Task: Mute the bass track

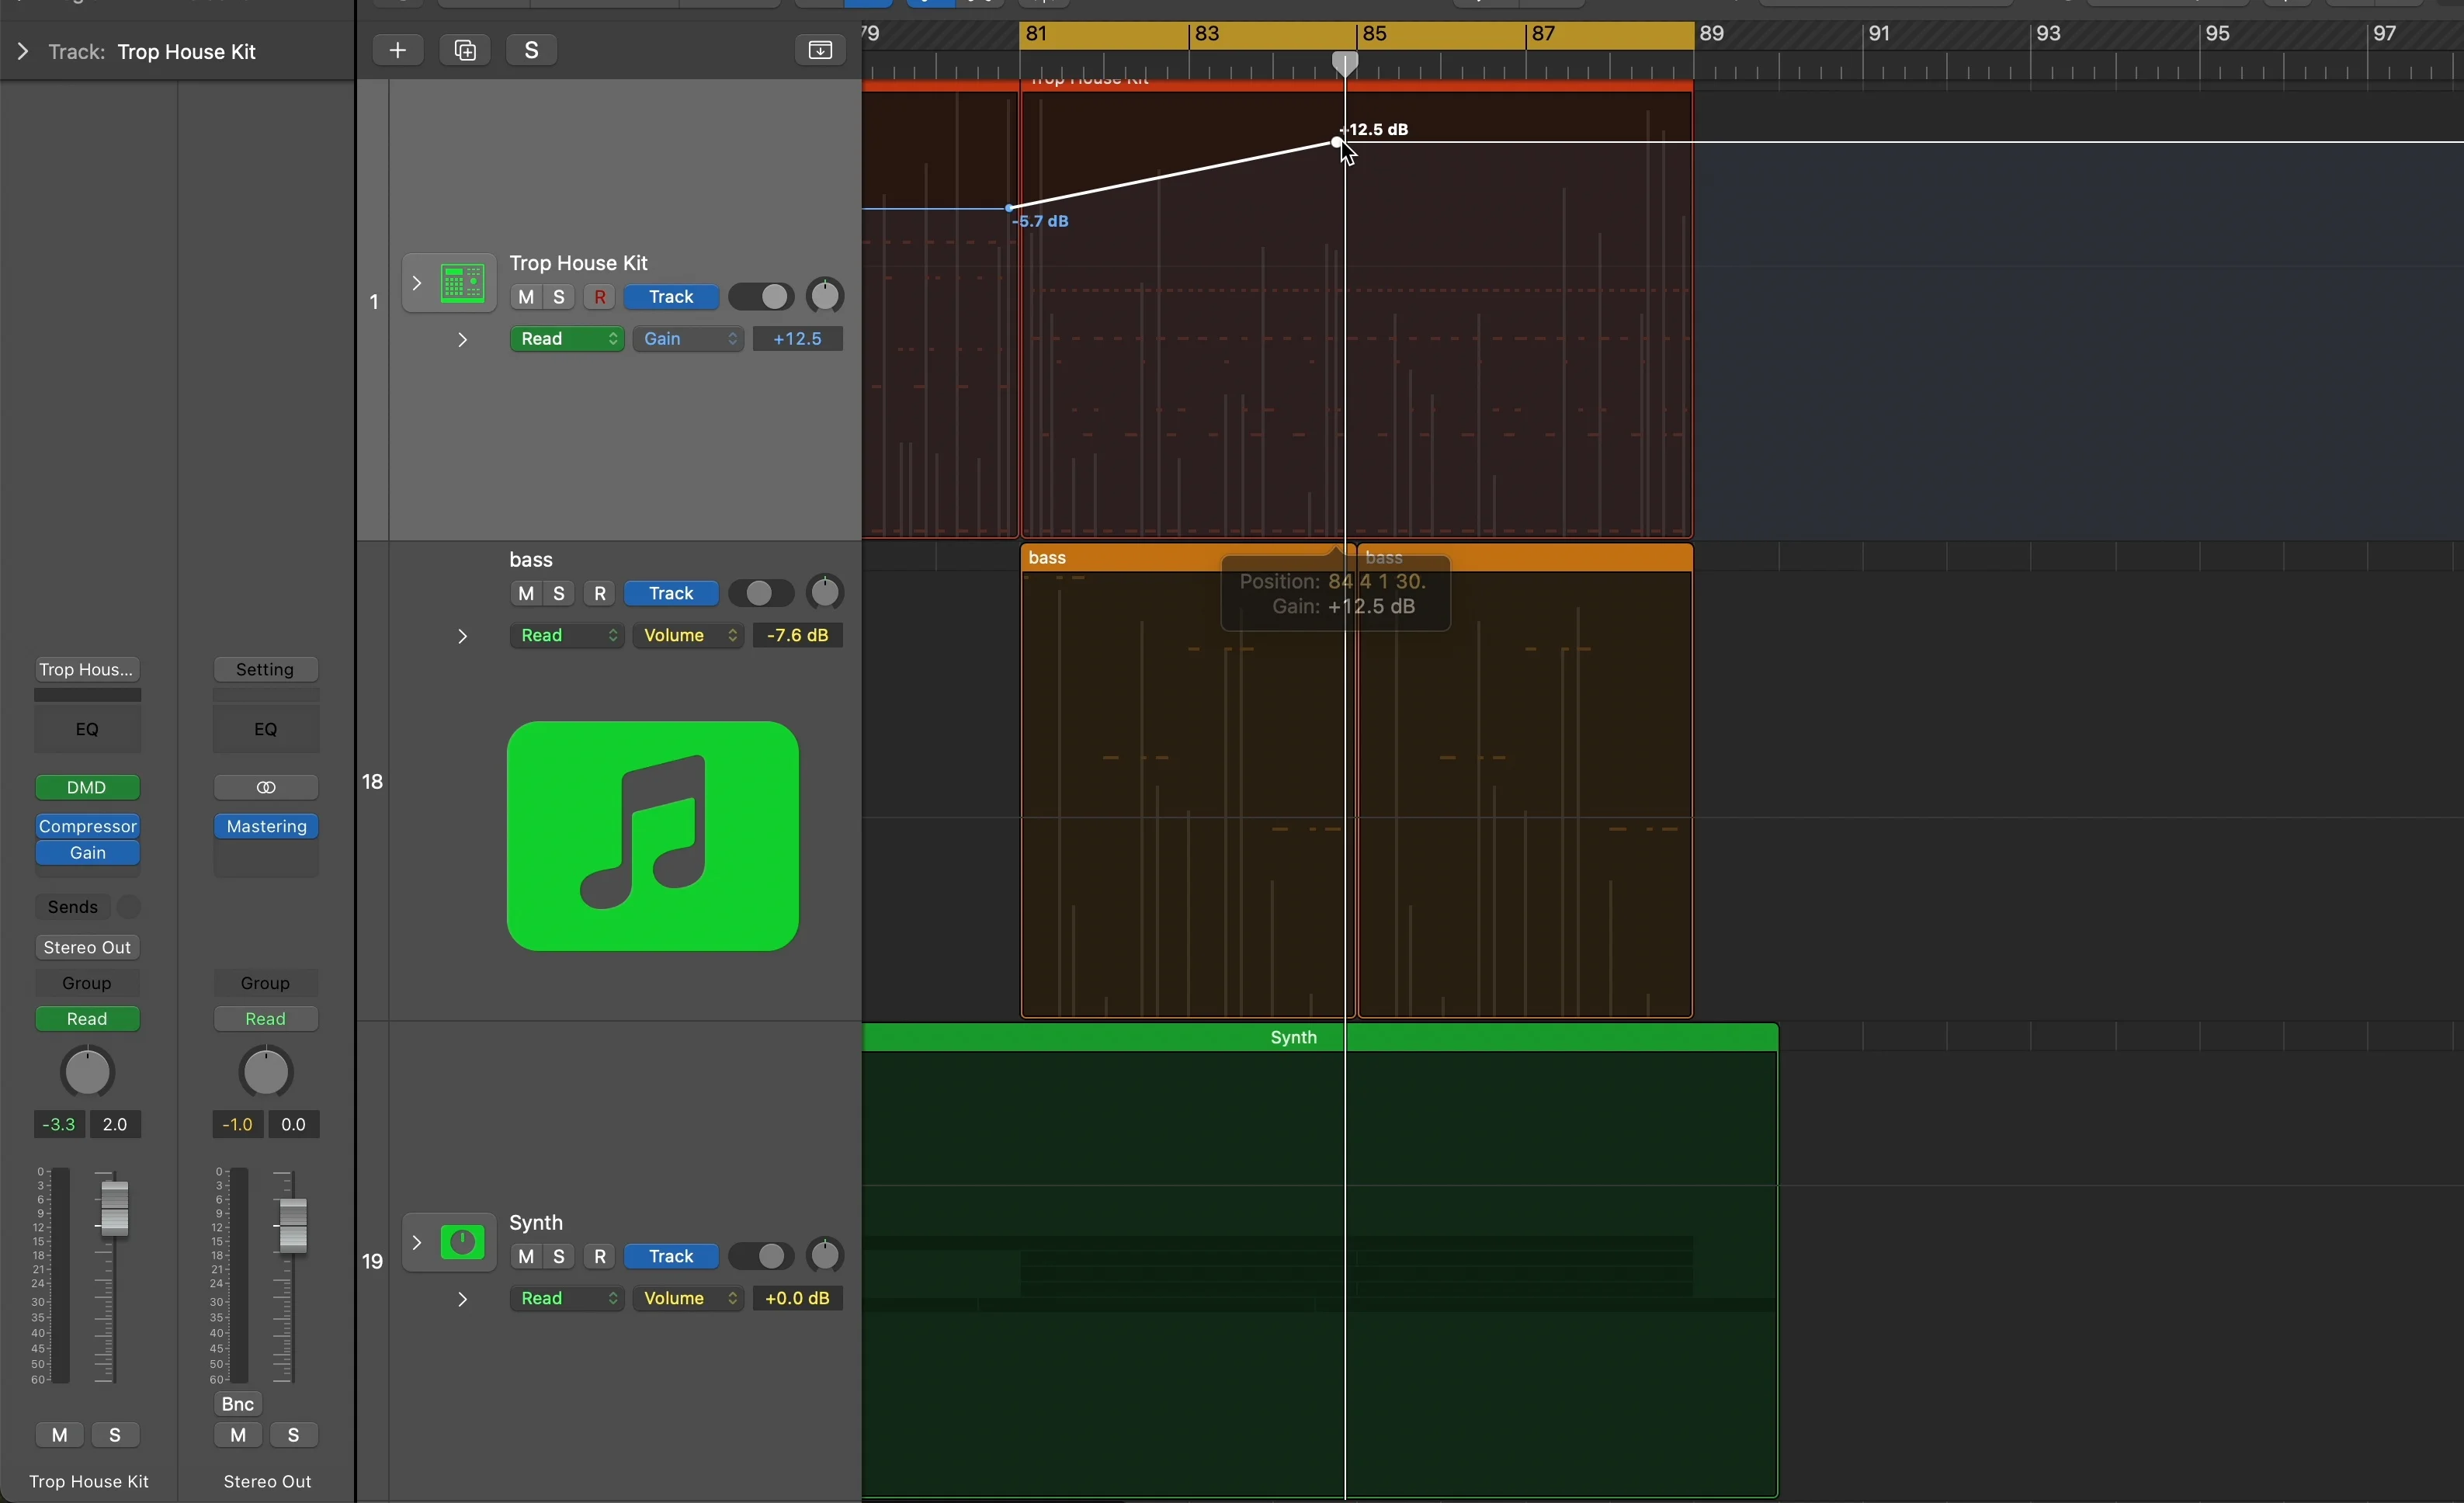Action: (x=526, y=592)
